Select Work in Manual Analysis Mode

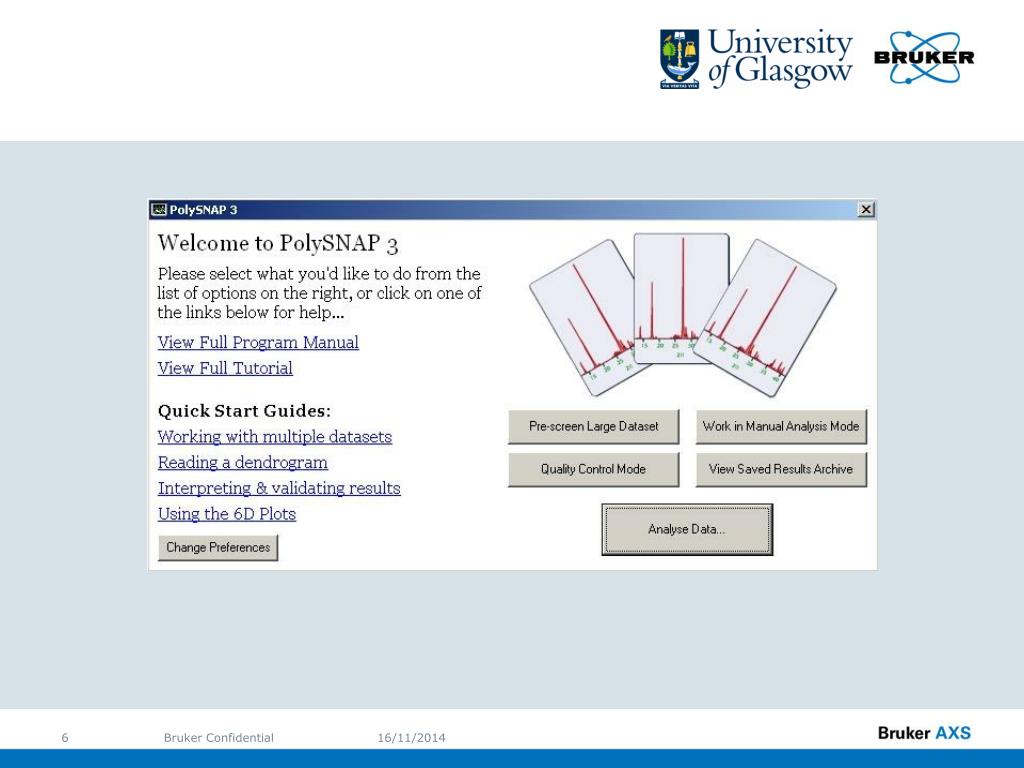coord(781,426)
